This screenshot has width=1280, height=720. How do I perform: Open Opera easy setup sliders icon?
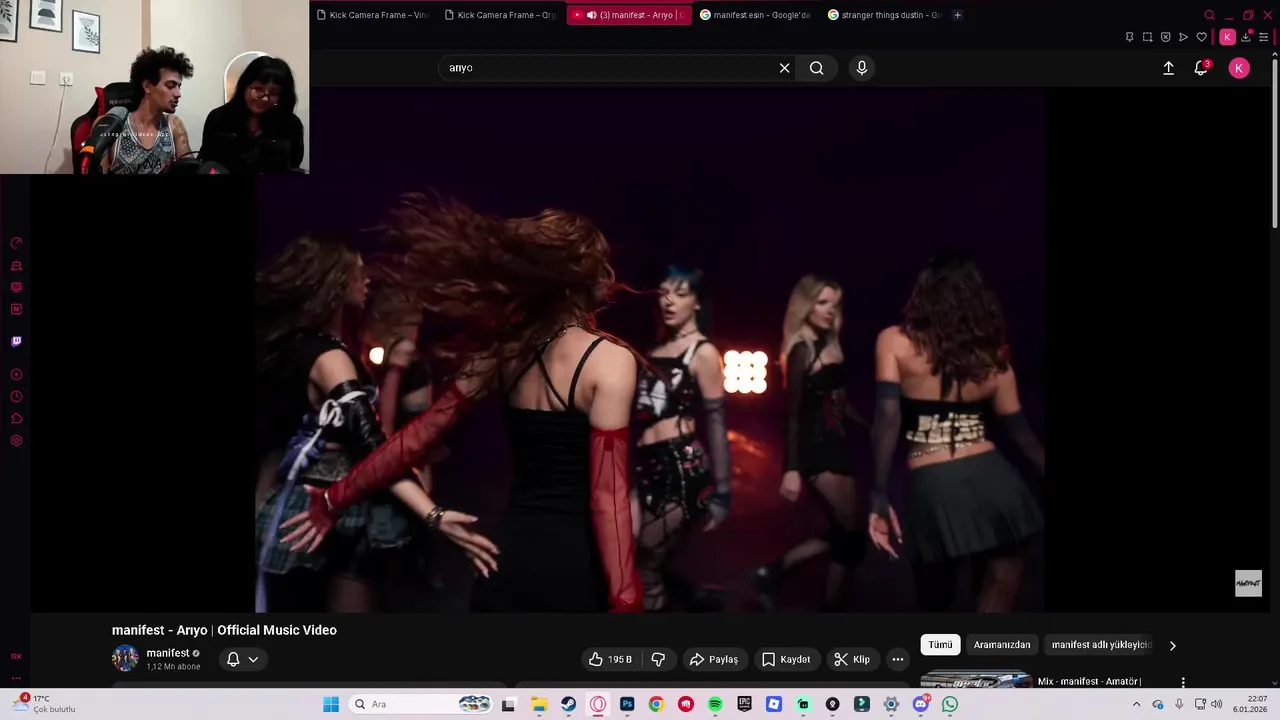pyautogui.click(x=1264, y=37)
